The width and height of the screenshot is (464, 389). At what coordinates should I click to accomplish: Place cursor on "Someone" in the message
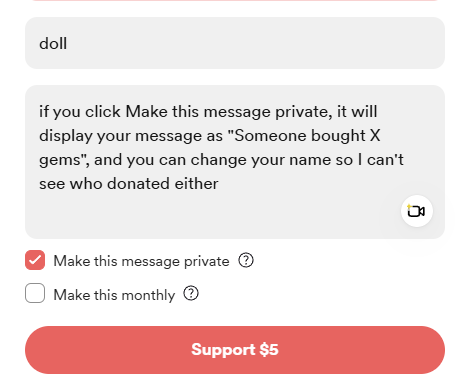[x=270, y=136]
